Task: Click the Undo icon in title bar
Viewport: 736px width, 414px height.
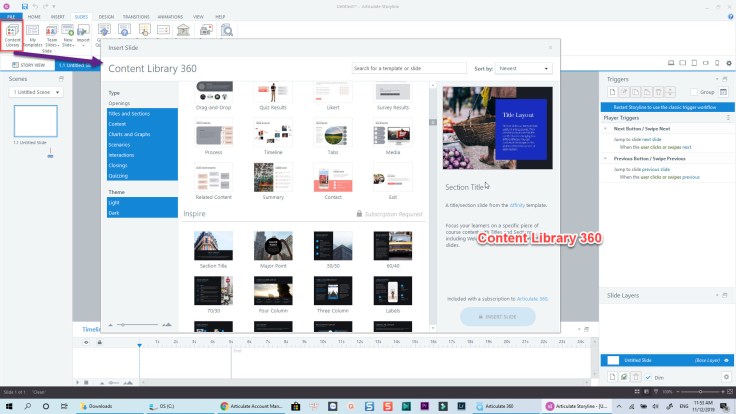Action: (35, 7)
